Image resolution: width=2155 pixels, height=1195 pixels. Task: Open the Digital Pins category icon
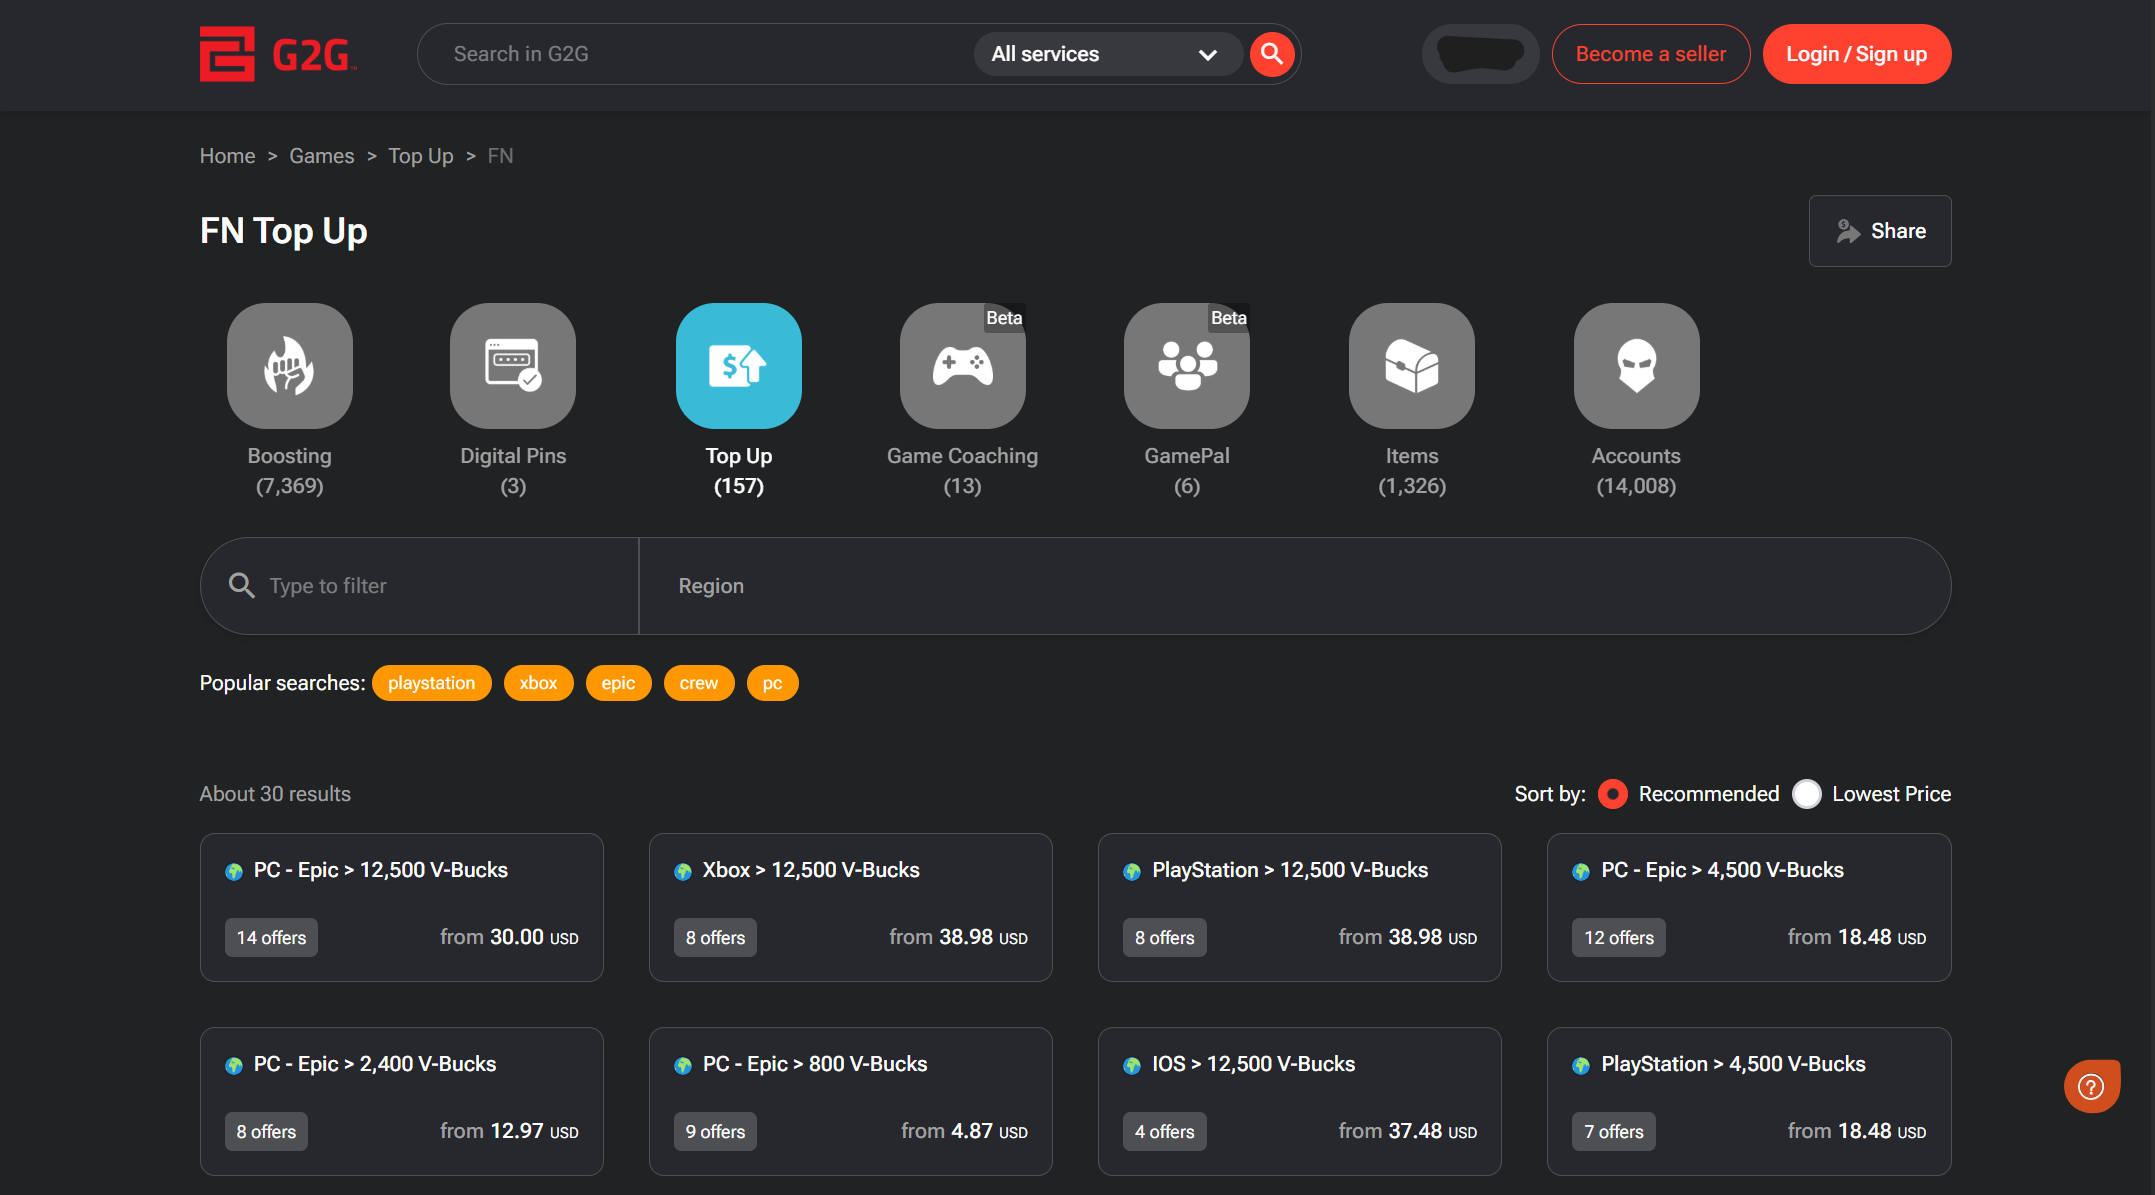tap(513, 366)
